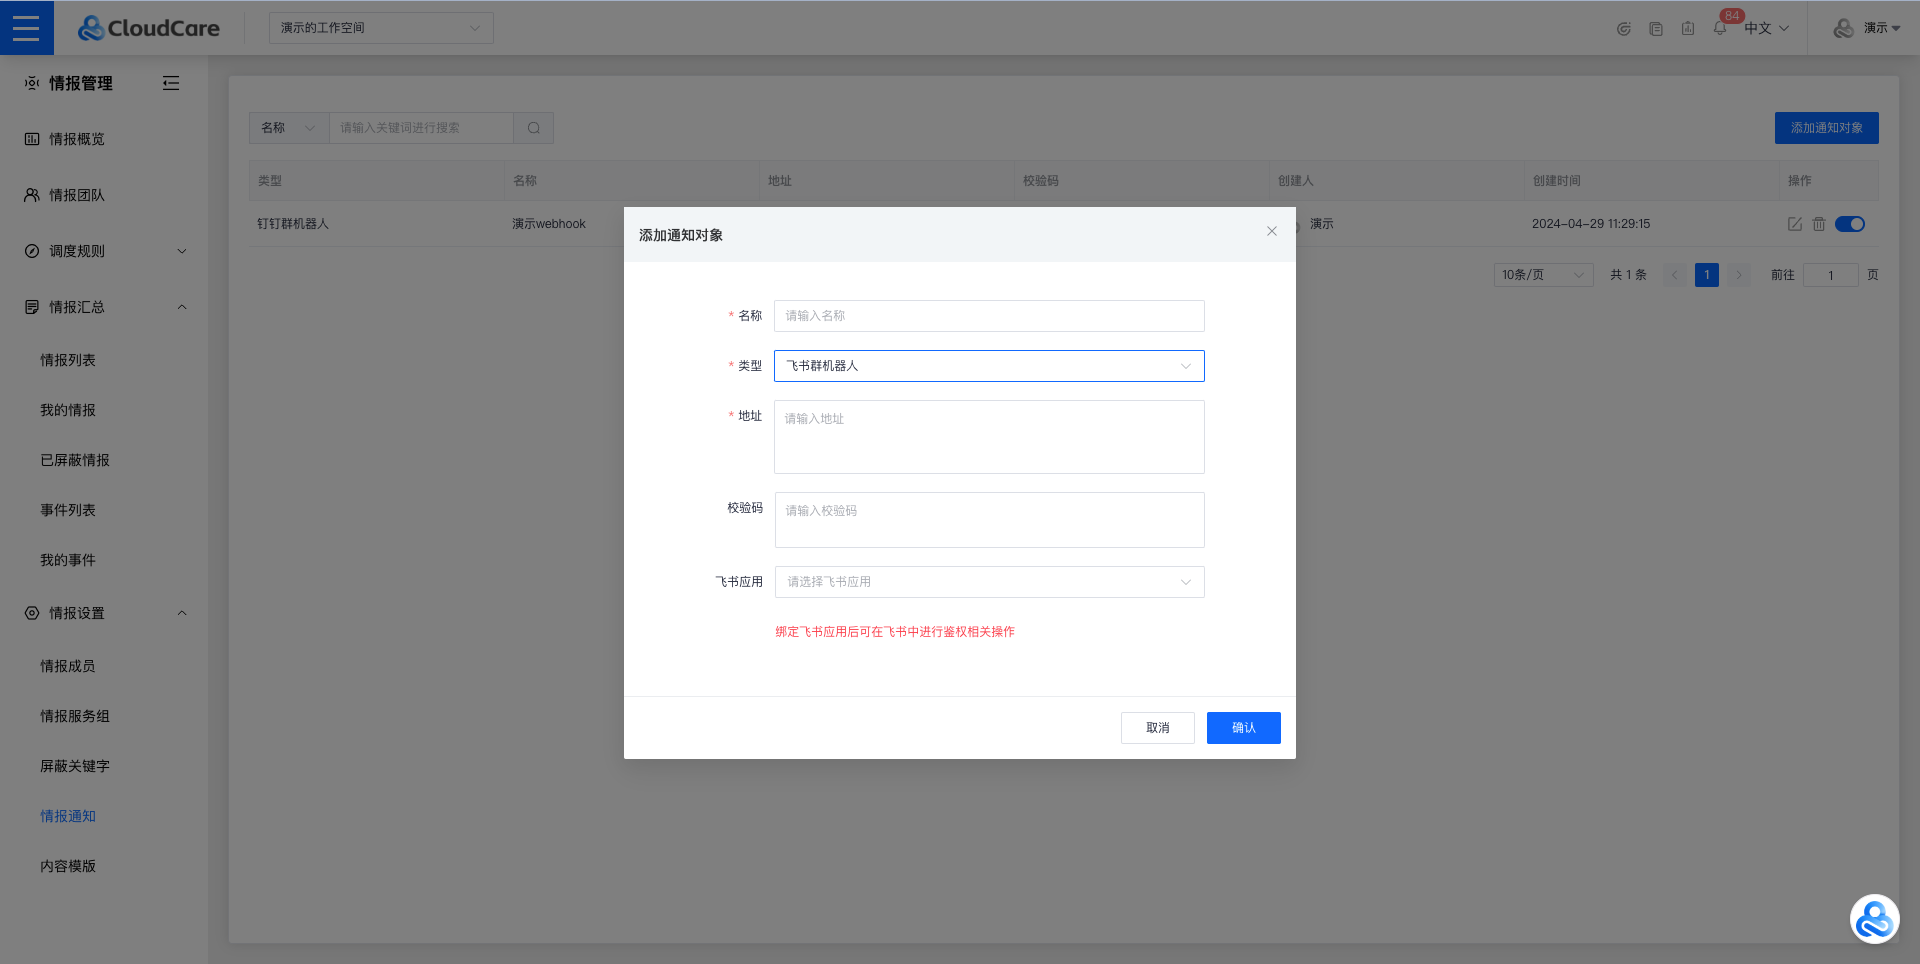
Task: Select page 1 in pagination
Action: (x=1707, y=275)
